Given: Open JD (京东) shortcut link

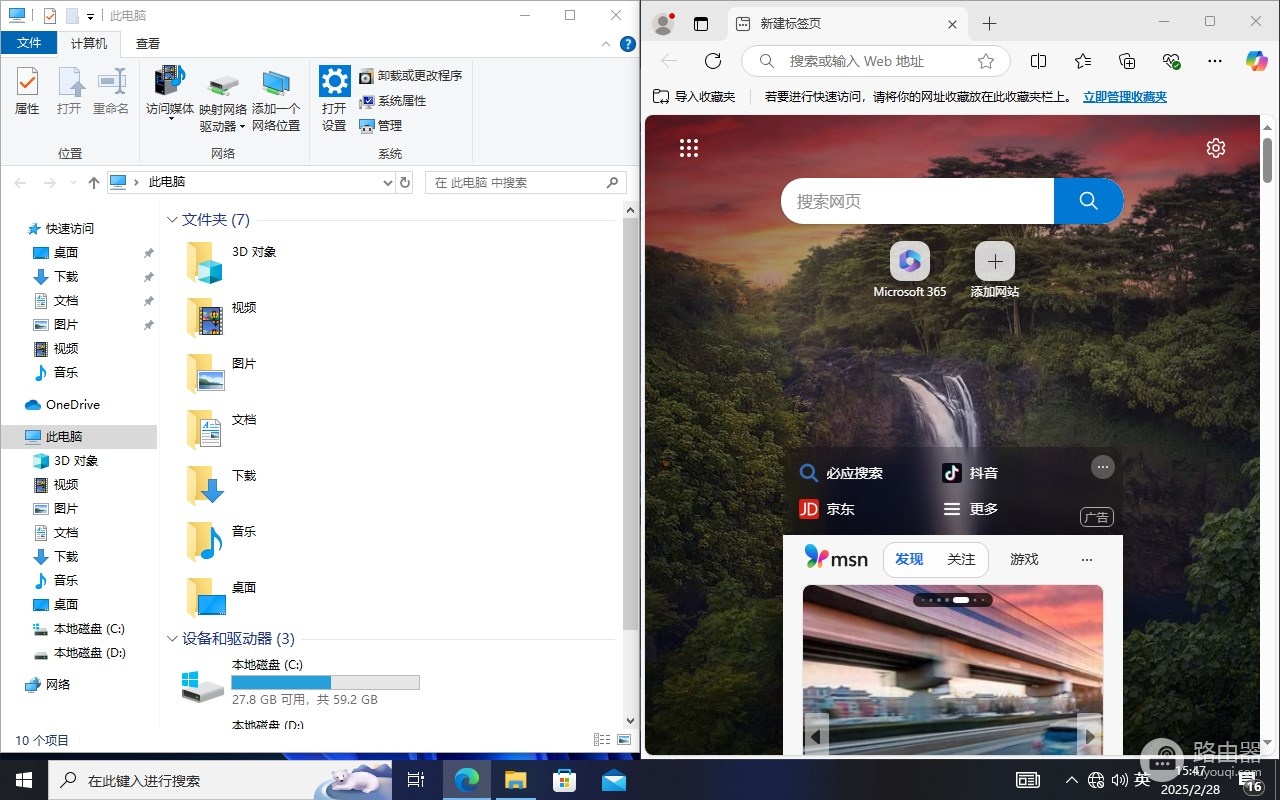Looking at the screenshot, I should tap(827, 509).
